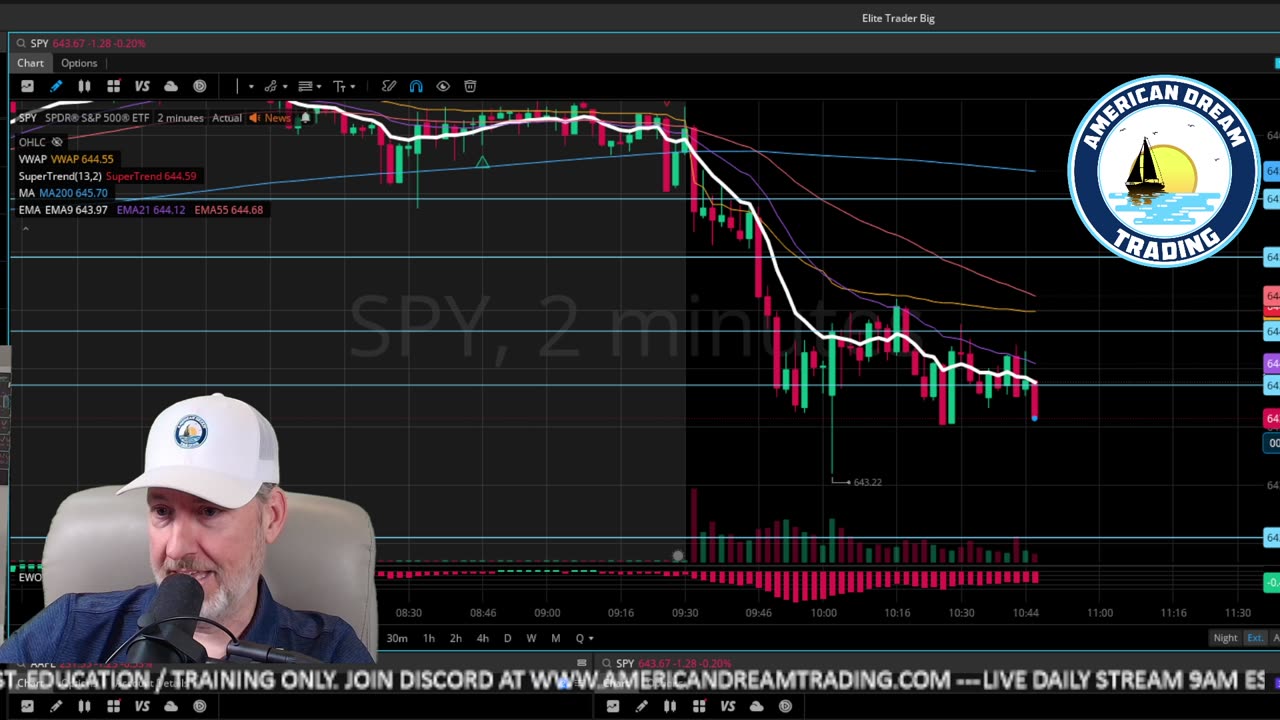Click candlestick icon in lower SPY panel toolbar

670,706
